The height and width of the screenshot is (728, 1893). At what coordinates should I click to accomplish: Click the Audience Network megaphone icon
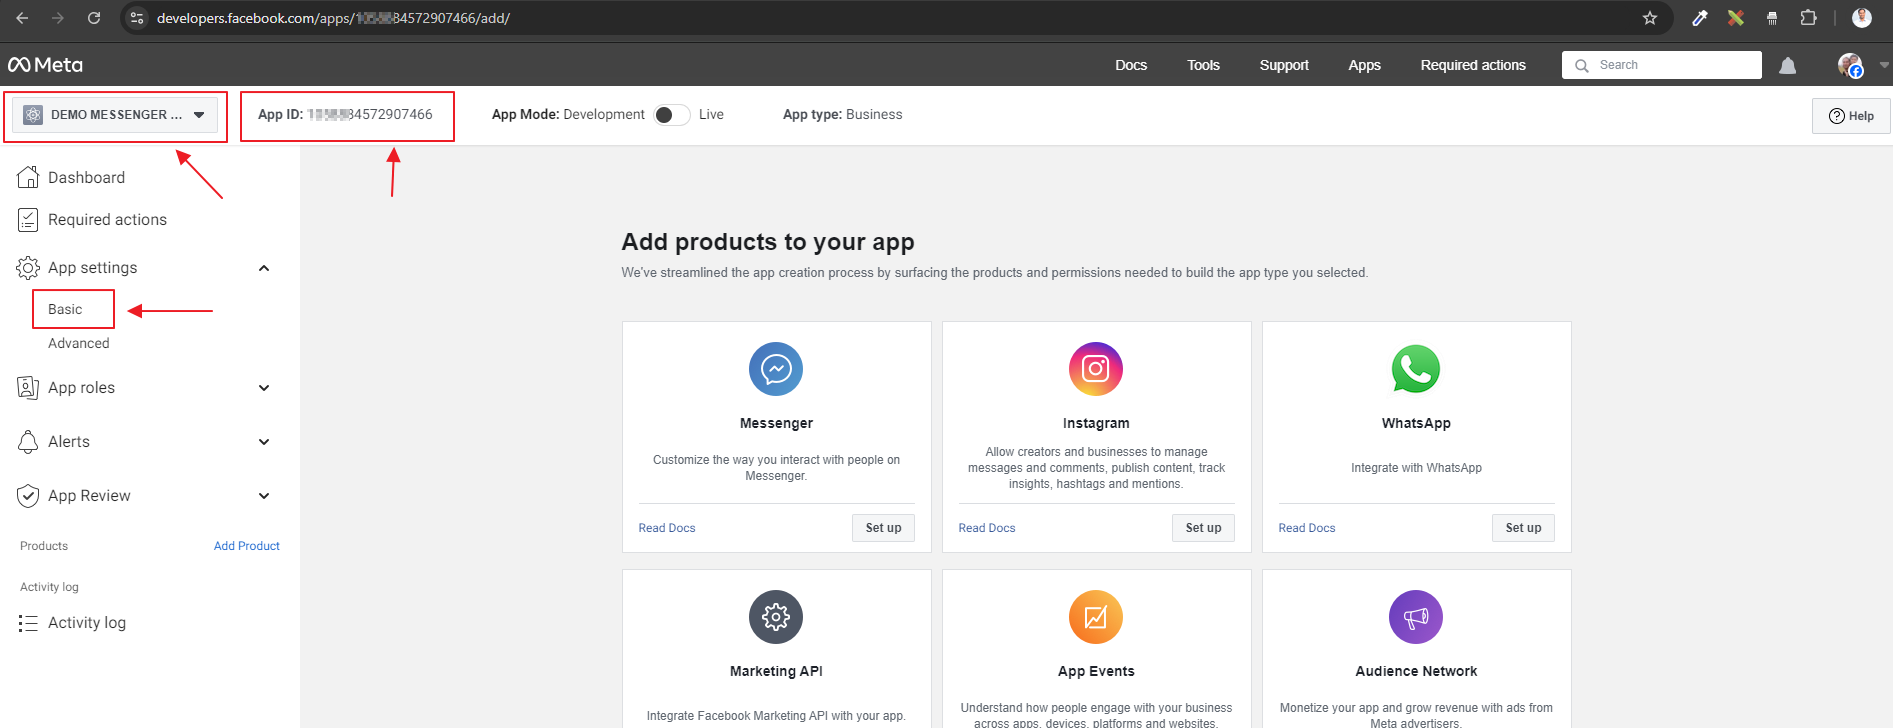(1416, 617)
